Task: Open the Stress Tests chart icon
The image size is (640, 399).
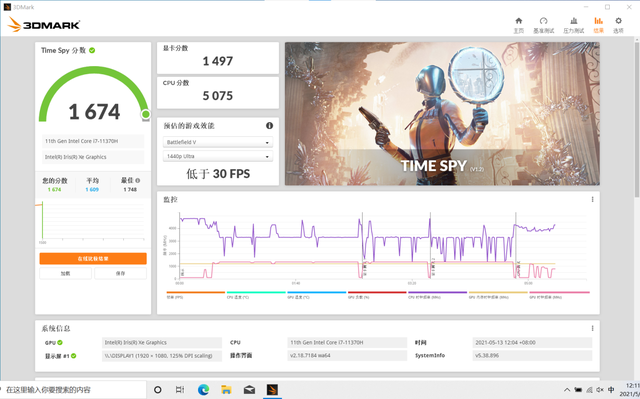Action: (573, 24)
